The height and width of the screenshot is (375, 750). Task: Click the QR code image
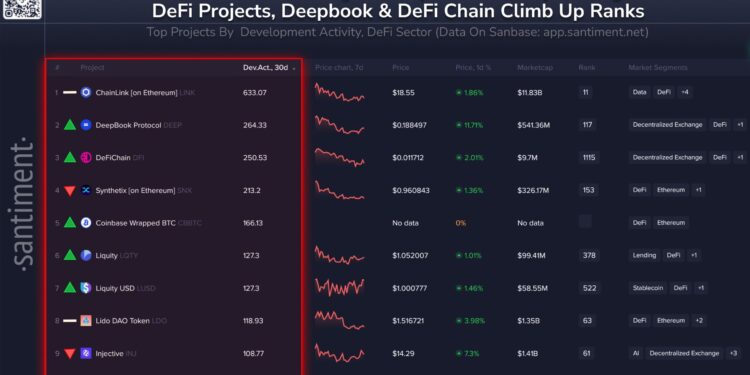[x=22, y=9]
